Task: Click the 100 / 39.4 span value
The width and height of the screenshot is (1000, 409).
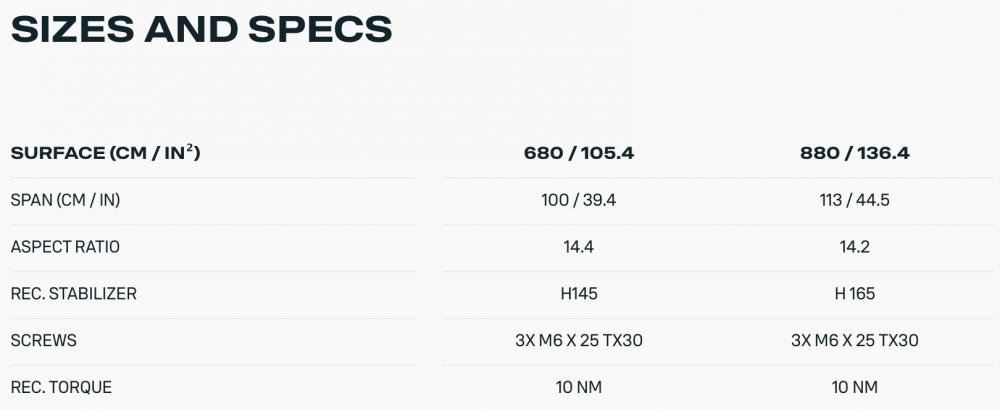Action: [x=578, y=200]
